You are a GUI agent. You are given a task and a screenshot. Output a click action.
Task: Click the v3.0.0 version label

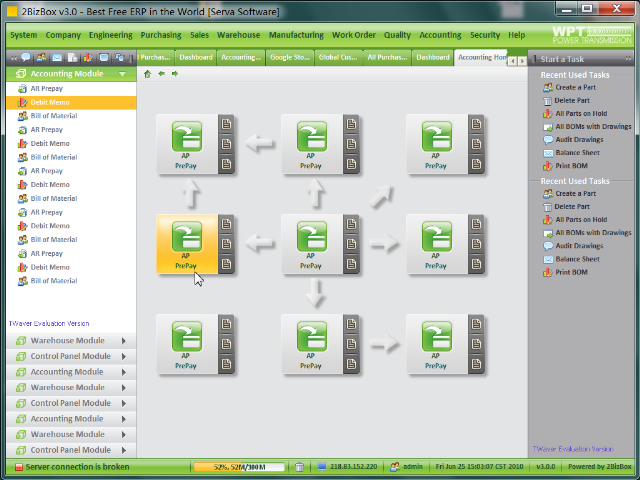coord(546,467)
